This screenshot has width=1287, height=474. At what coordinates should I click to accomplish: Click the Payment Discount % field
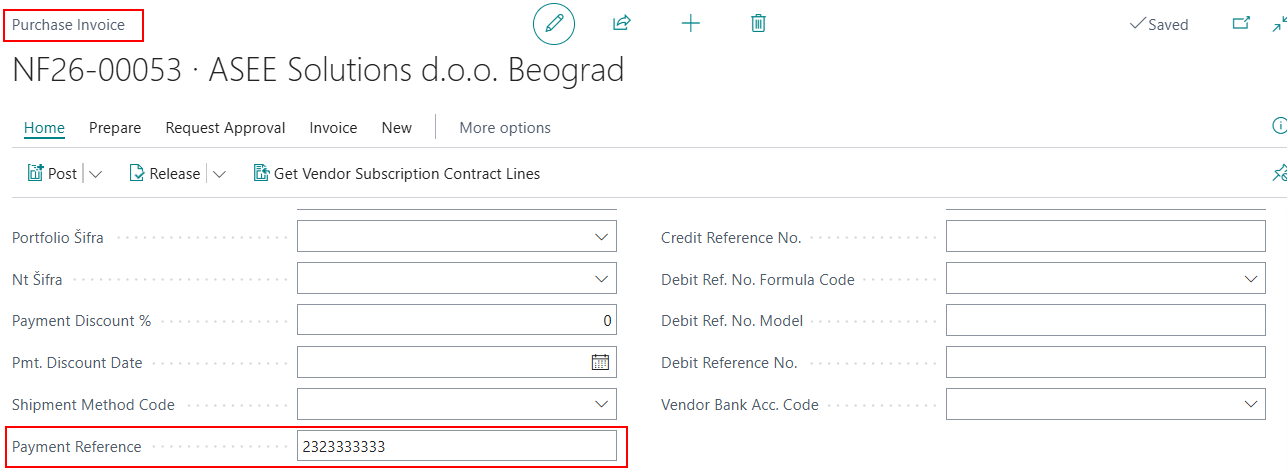point(457,320)
